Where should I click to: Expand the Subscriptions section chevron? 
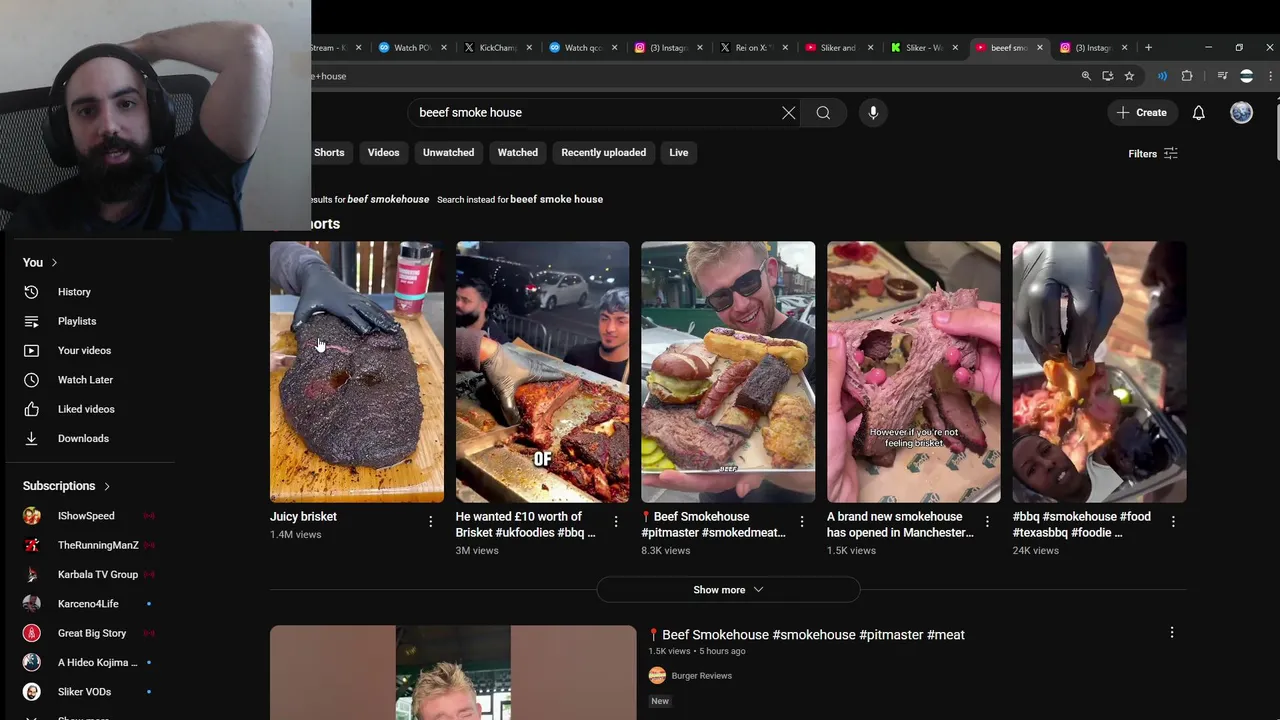[x=107, y=486]
